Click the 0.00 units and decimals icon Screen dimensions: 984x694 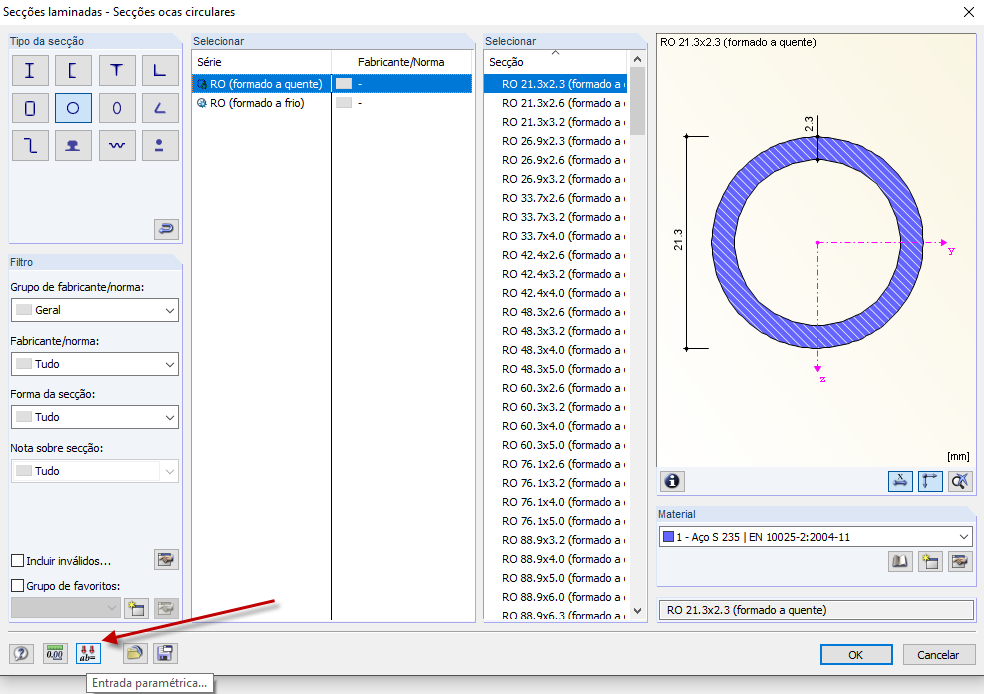[55, 654]
